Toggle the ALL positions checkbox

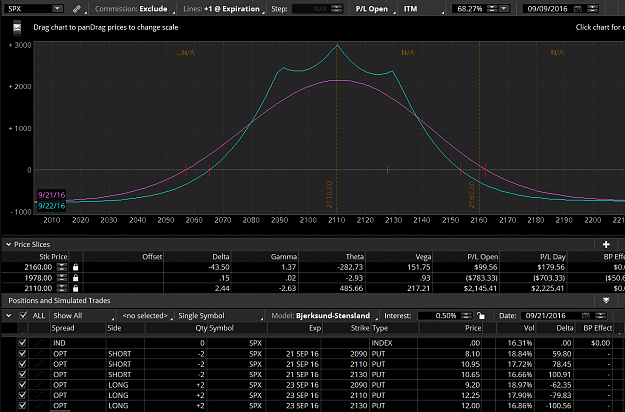click(23, 316)
